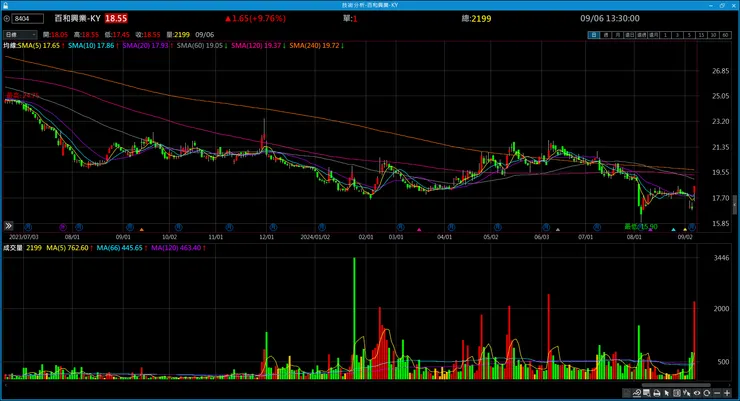Select the 還日 adjusted daily period button
The width and height of the screenshot is (740, 401).
[x=629, y=35]
